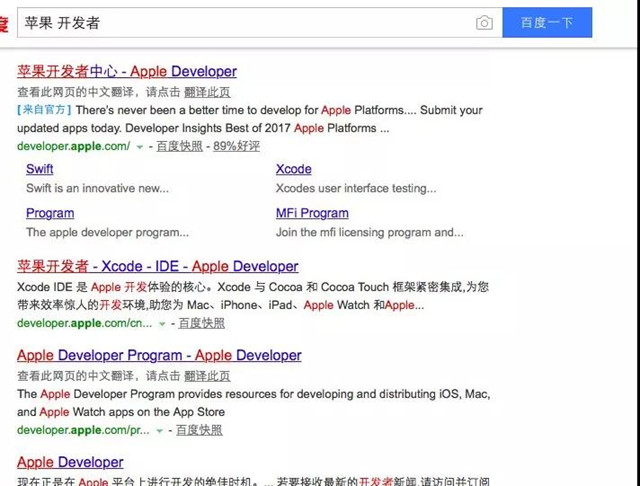Viewport: 640px width, 486px height.
Task: Click text 'The apple developer program...'
Action: click(x=107, y=232)
